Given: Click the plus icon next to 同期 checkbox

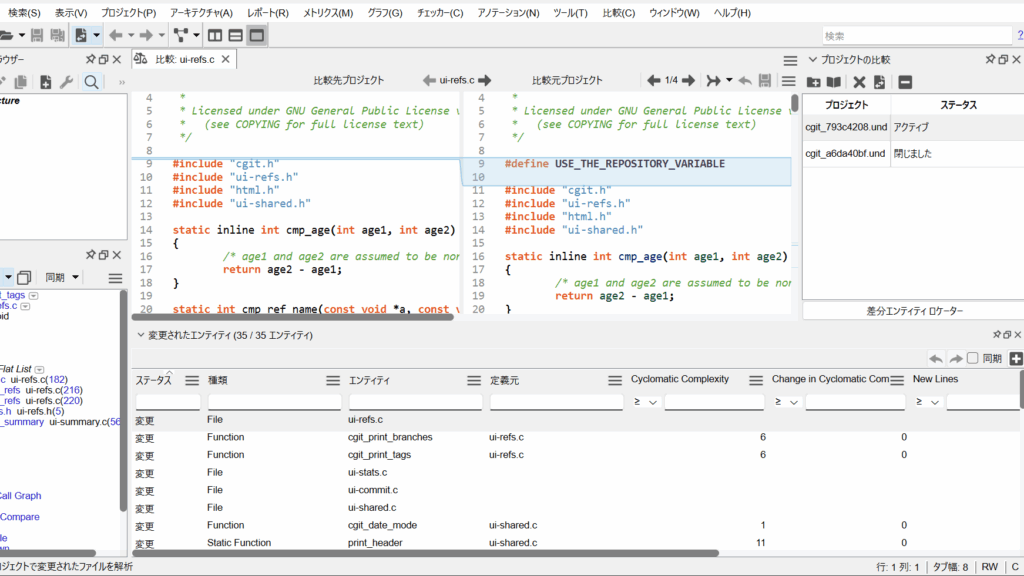Looking at the screenshot, I should (x=1016, y=358).
